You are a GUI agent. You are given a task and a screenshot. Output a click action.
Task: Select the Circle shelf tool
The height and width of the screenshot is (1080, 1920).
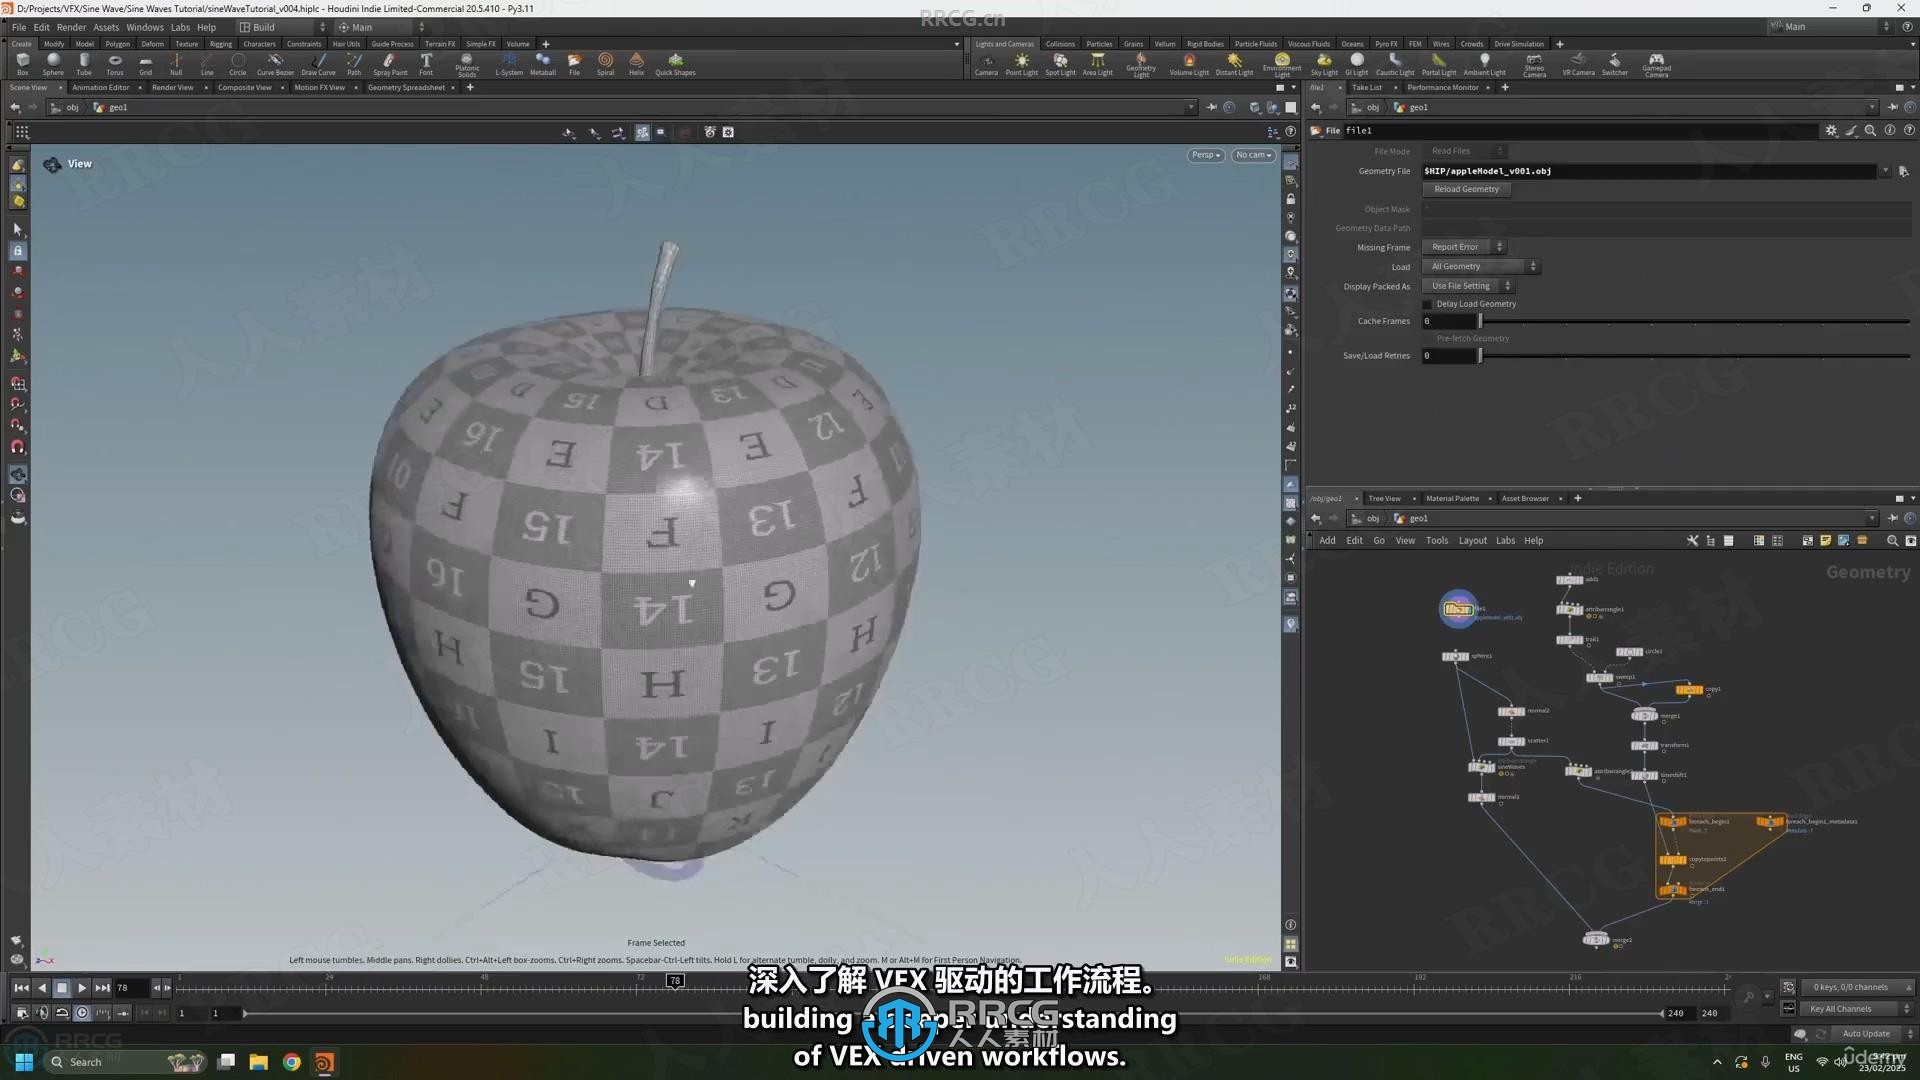[237, 64]
